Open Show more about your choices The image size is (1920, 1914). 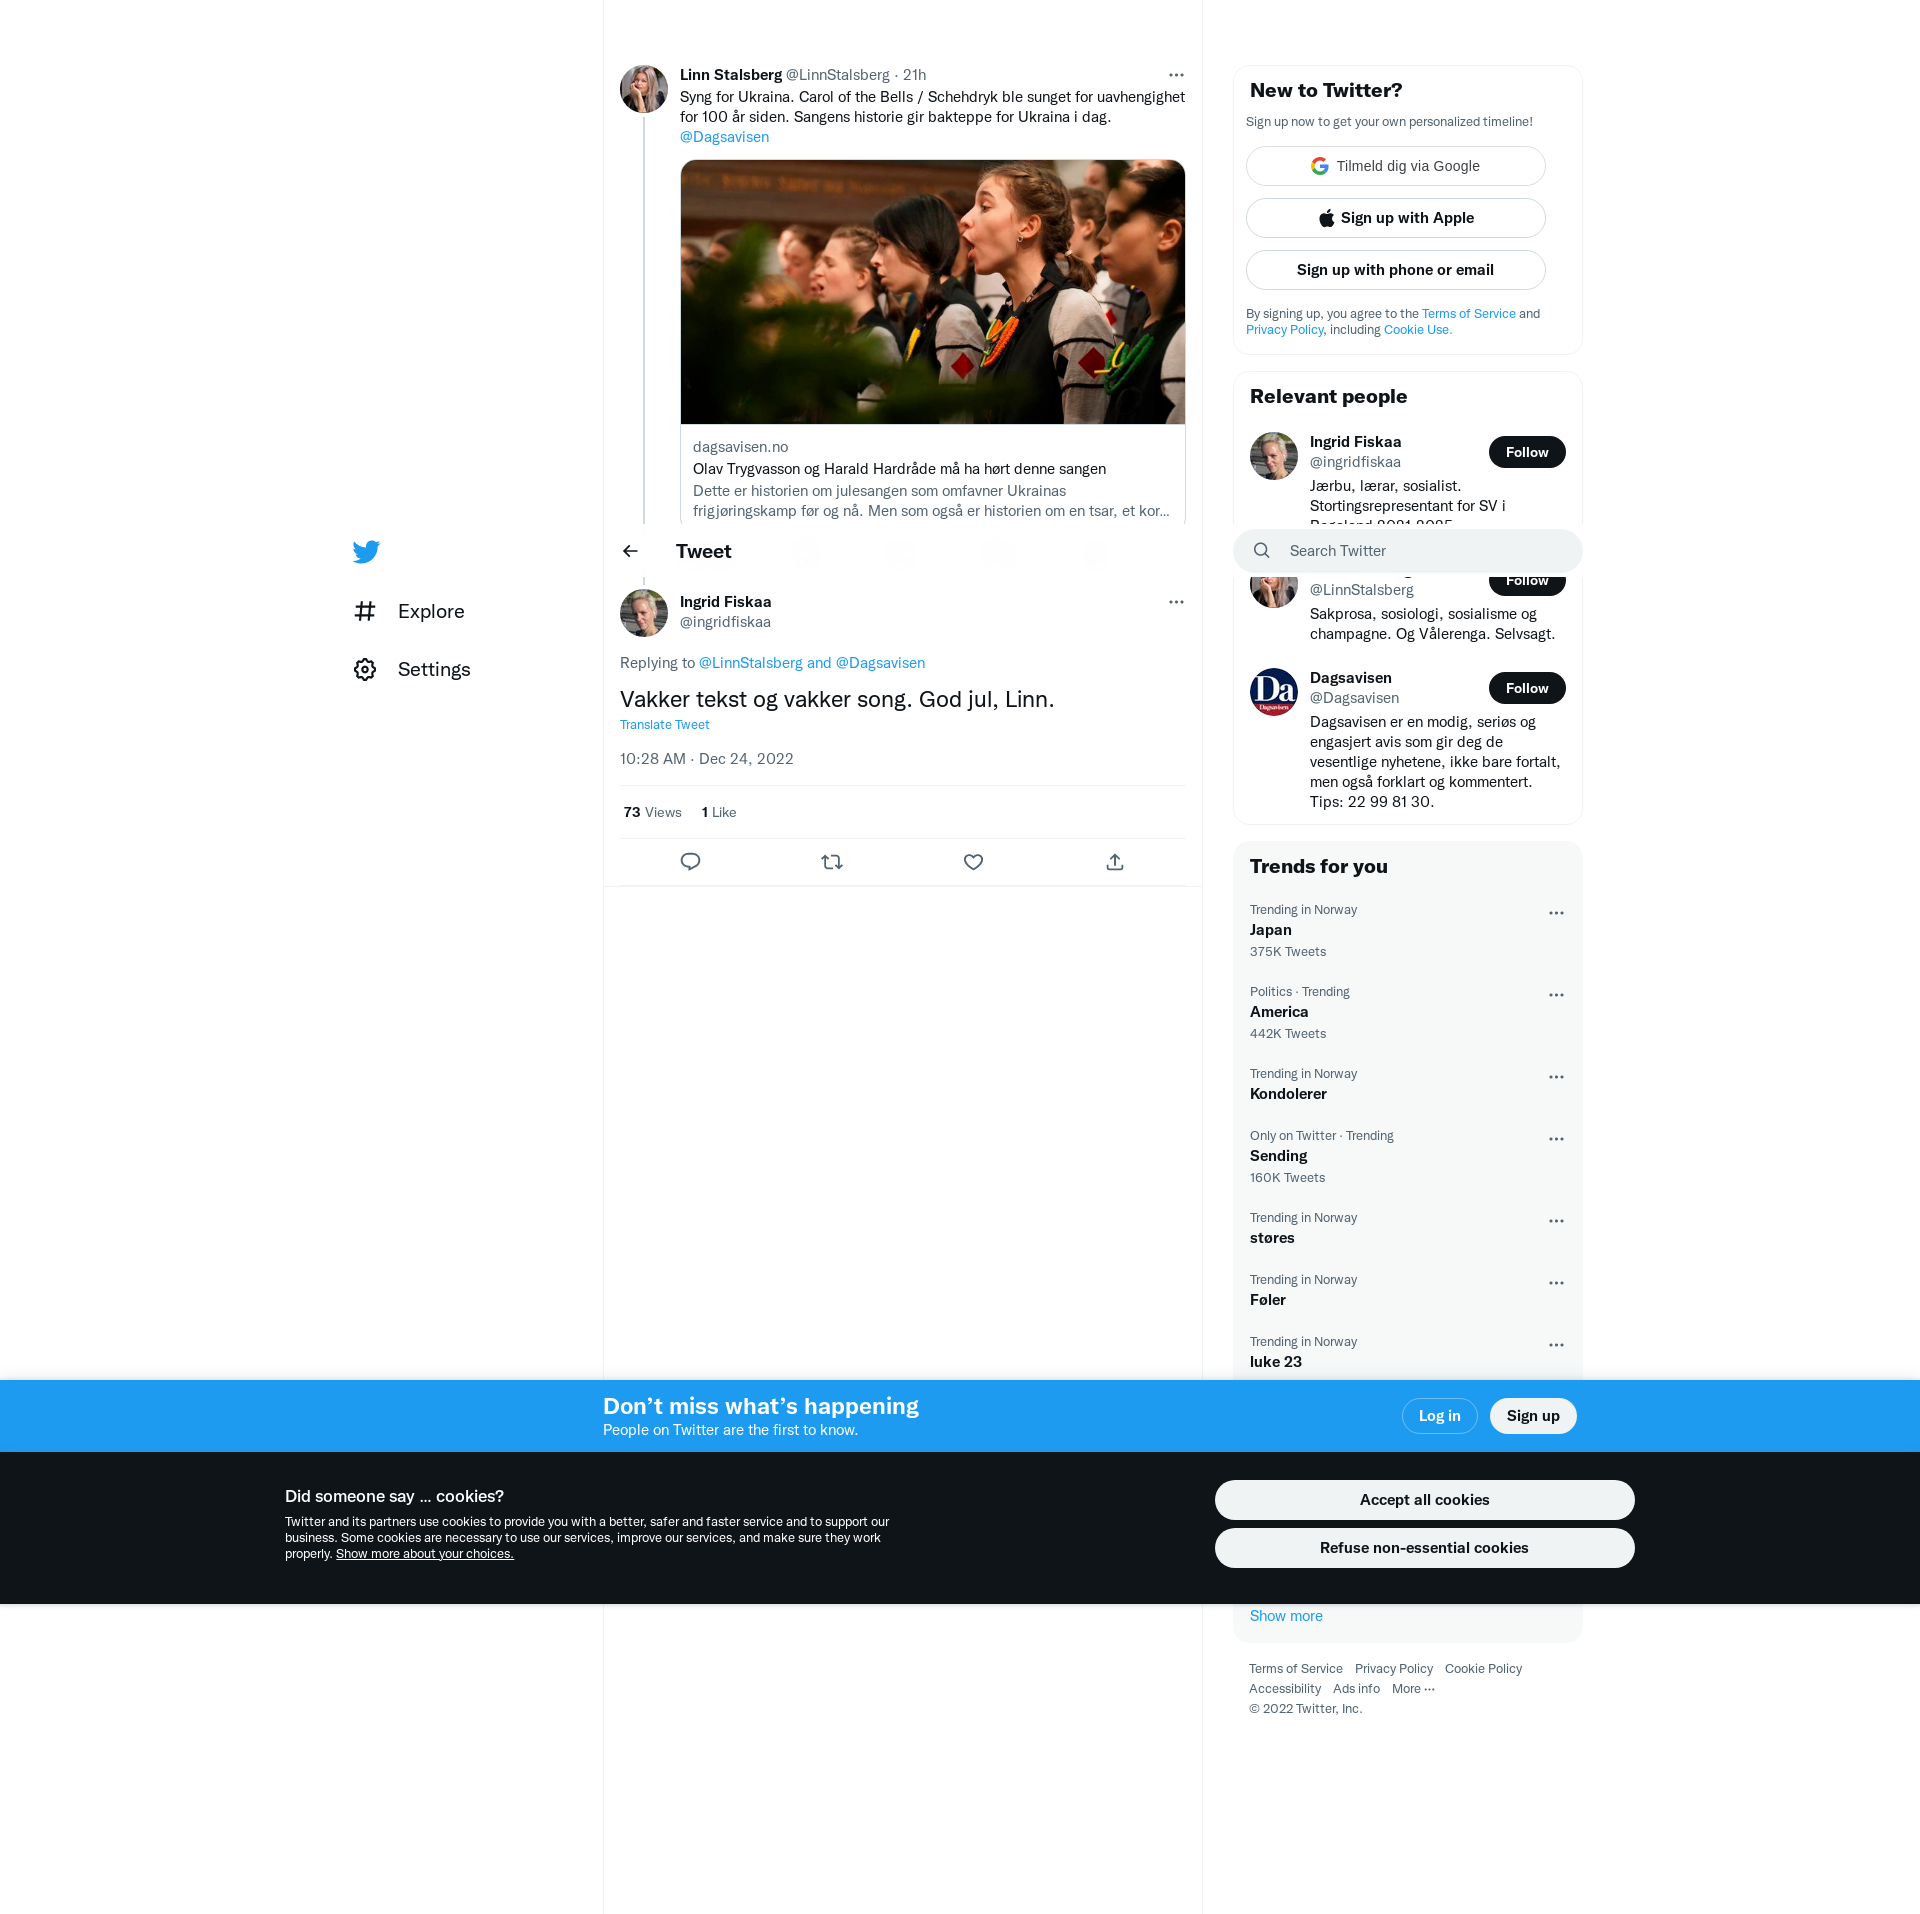[425, 1554]
